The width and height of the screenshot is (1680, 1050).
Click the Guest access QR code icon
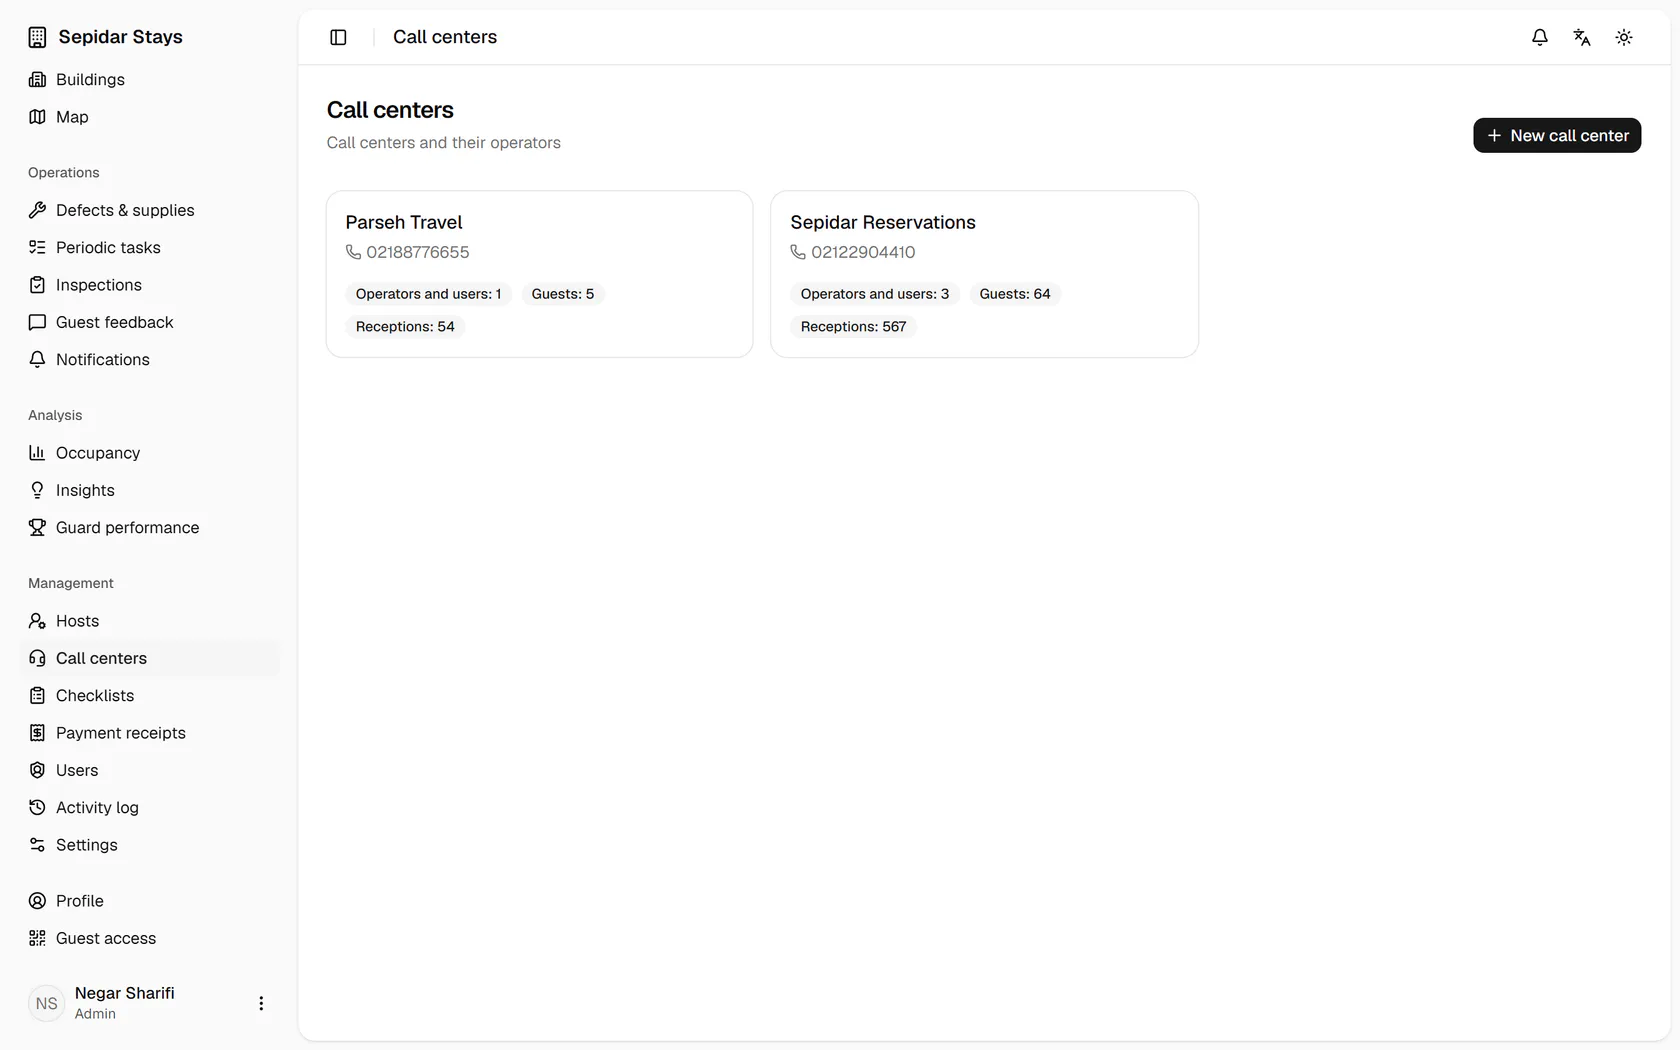click(37, 938)
